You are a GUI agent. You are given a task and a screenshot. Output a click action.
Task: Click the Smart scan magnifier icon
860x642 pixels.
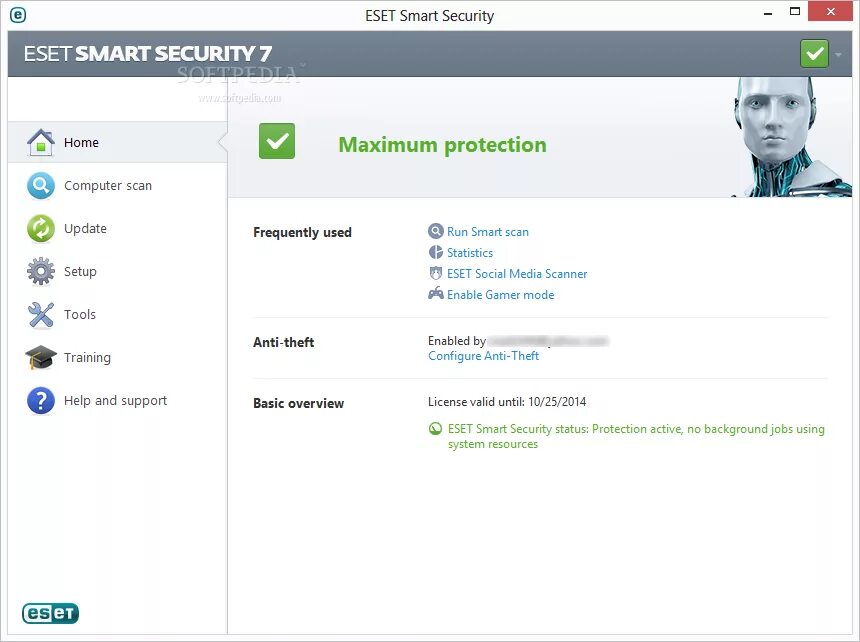click(435, 231)
